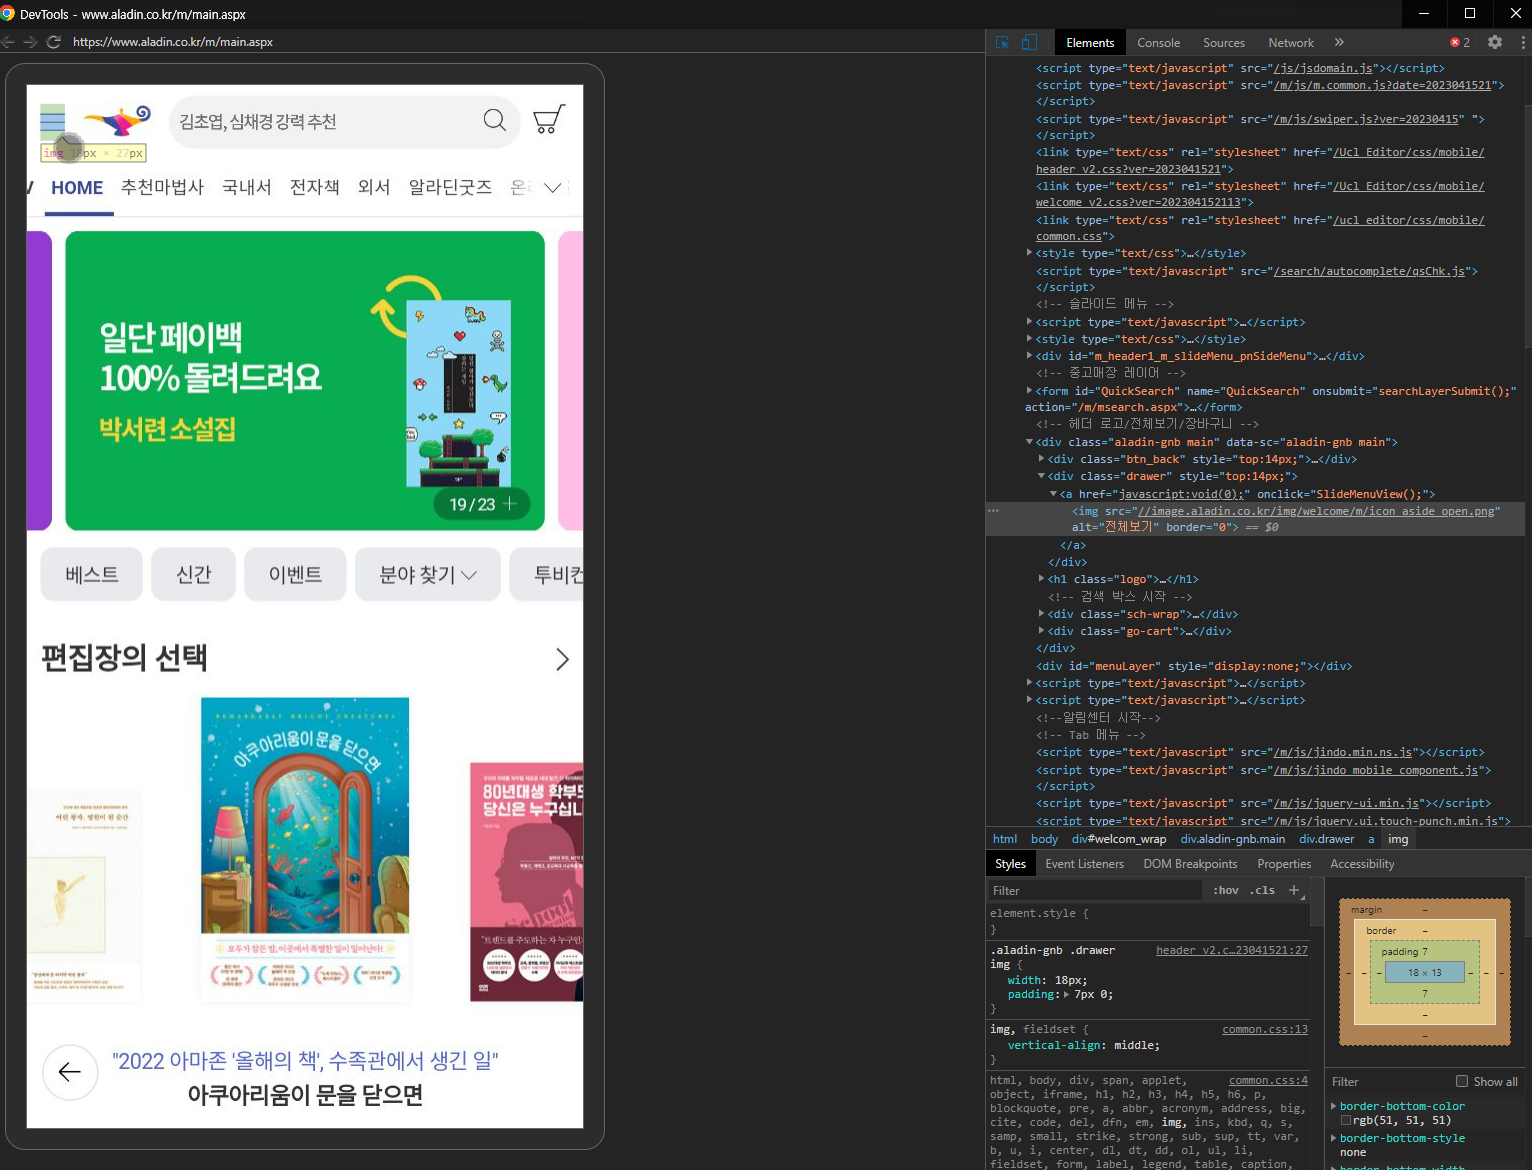Open 편집장의 선택 with the right arrow
The height and width of the screenshot is (1170, 1532).
(x=563, y=659)
